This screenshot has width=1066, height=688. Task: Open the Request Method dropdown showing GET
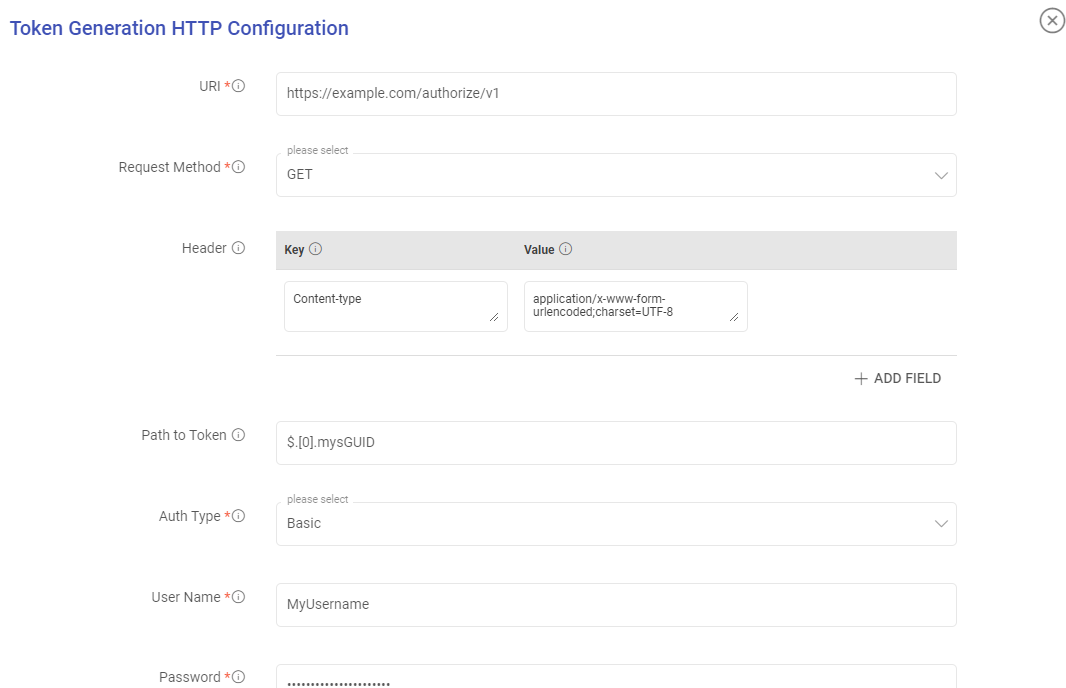pyautogui.click(x=616, y=175)
